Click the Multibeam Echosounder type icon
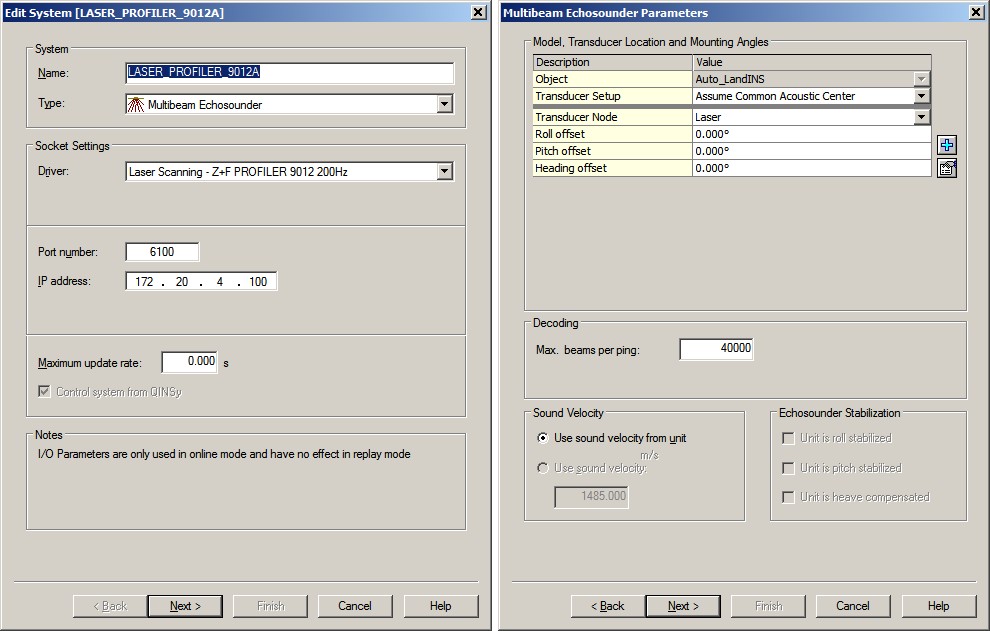 tap(135, 104)
